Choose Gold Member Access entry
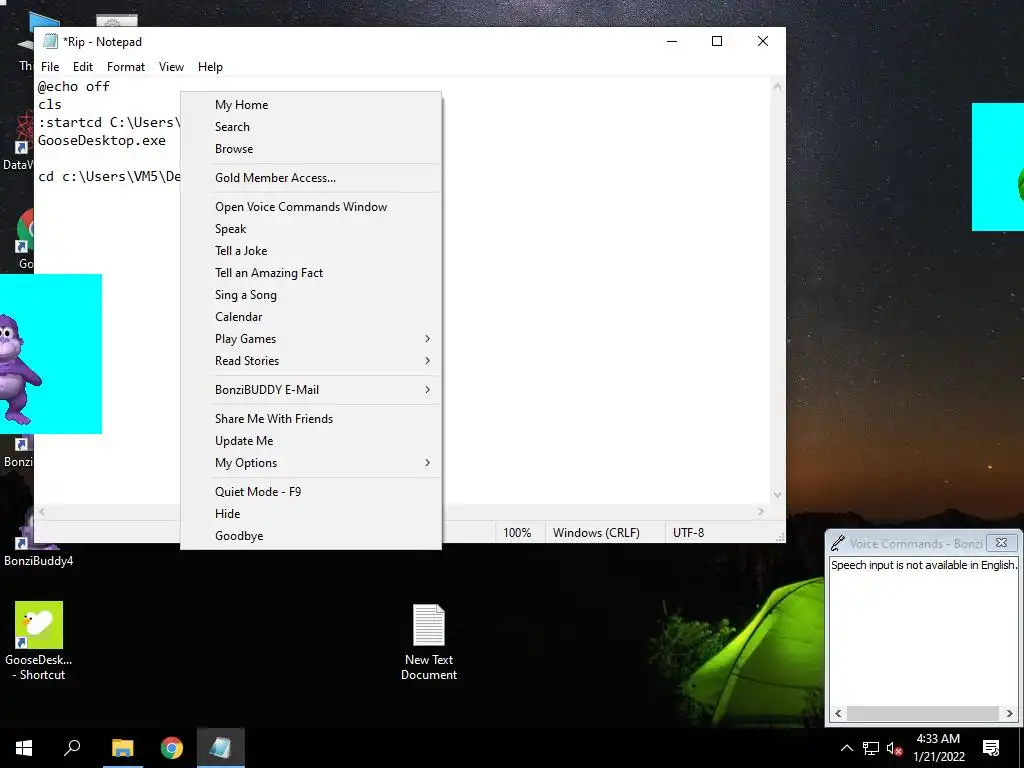Screen dimensions: 1024x768 (311, 178)
